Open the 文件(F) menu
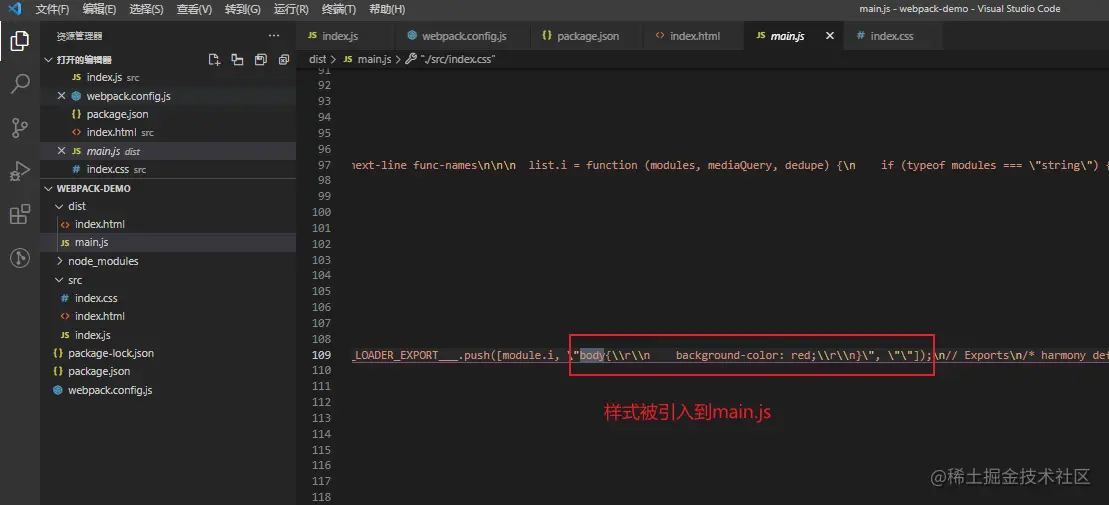 (x=52, y=9)
